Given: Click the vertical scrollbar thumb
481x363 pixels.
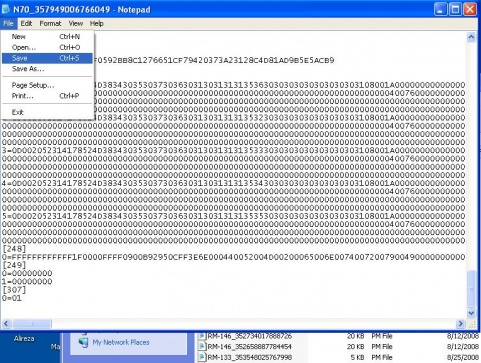Looking at the screenshot, I should tap(471, 288).
